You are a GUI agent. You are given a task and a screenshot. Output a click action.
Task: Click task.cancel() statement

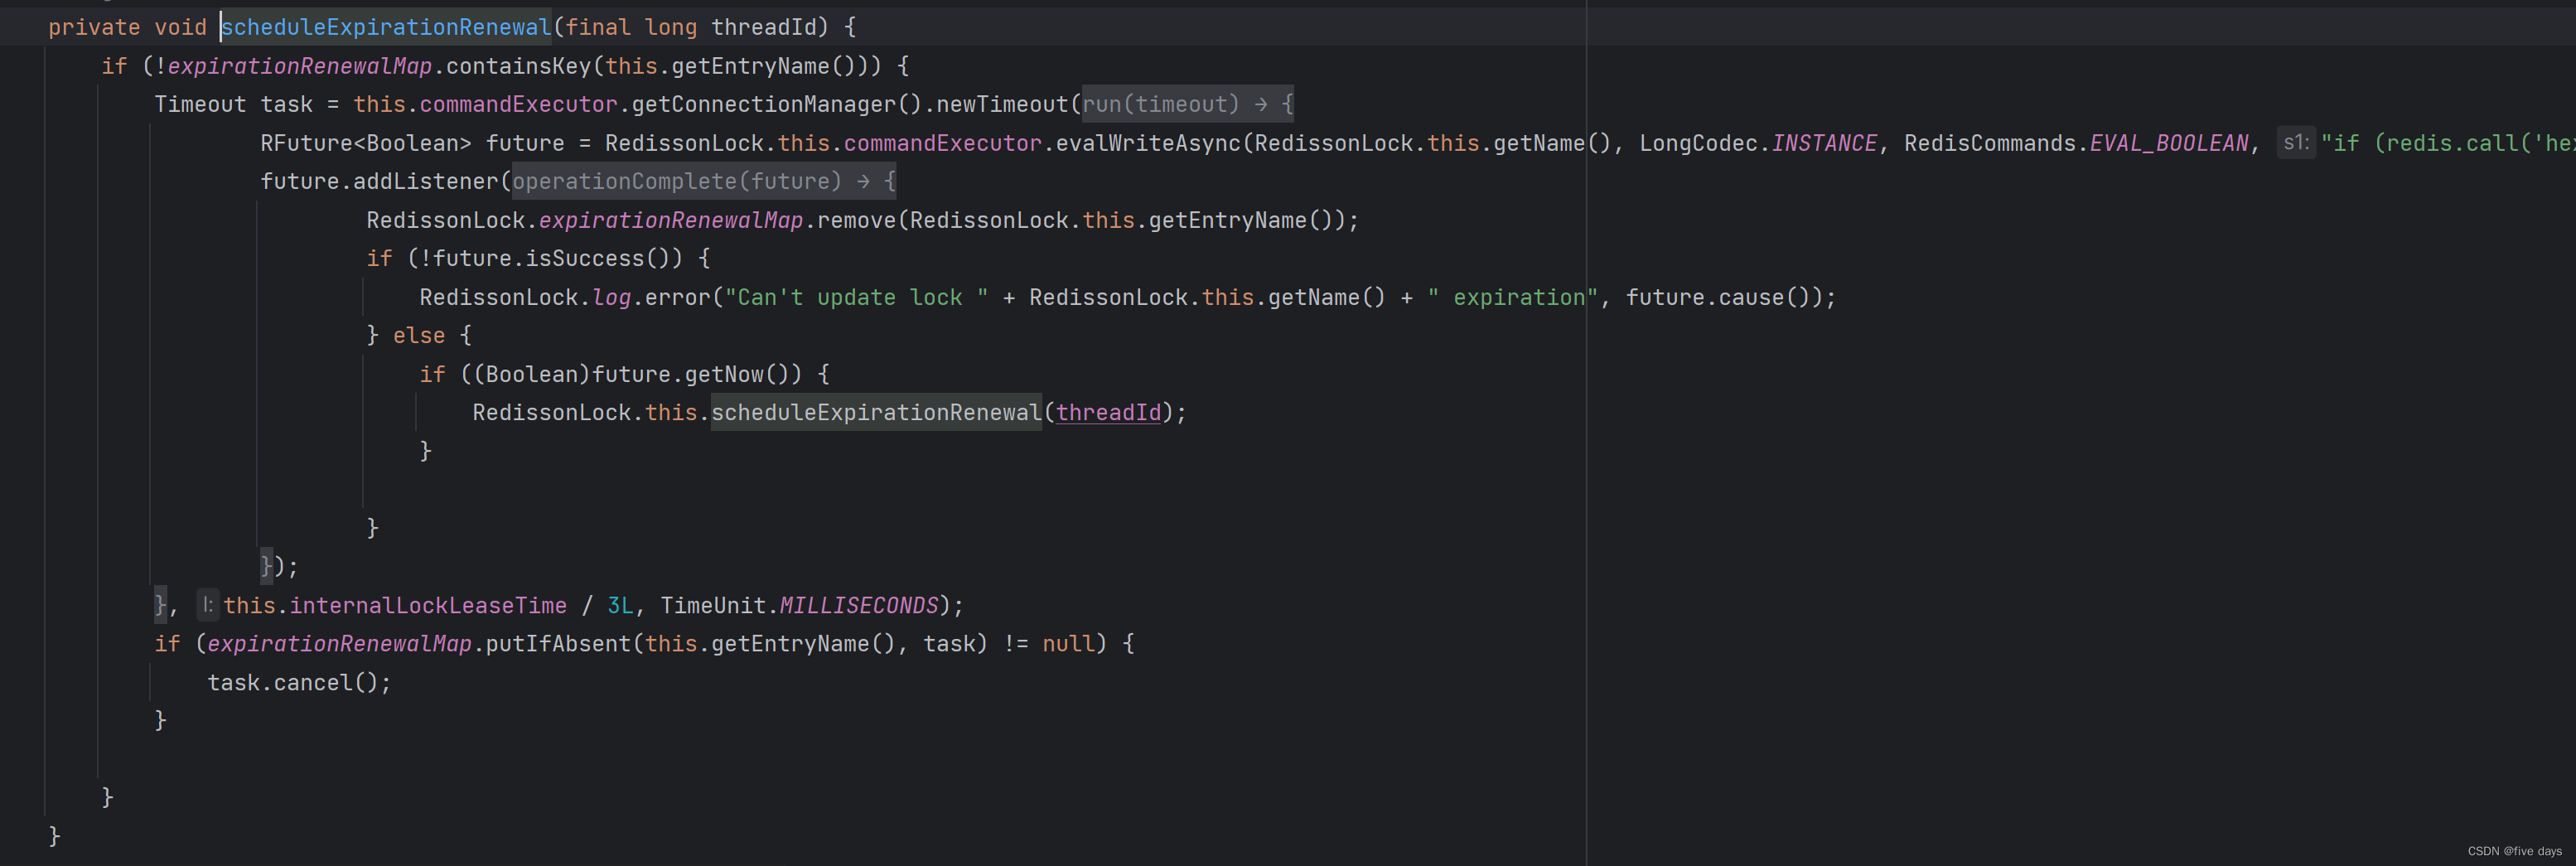coord(299,682)
